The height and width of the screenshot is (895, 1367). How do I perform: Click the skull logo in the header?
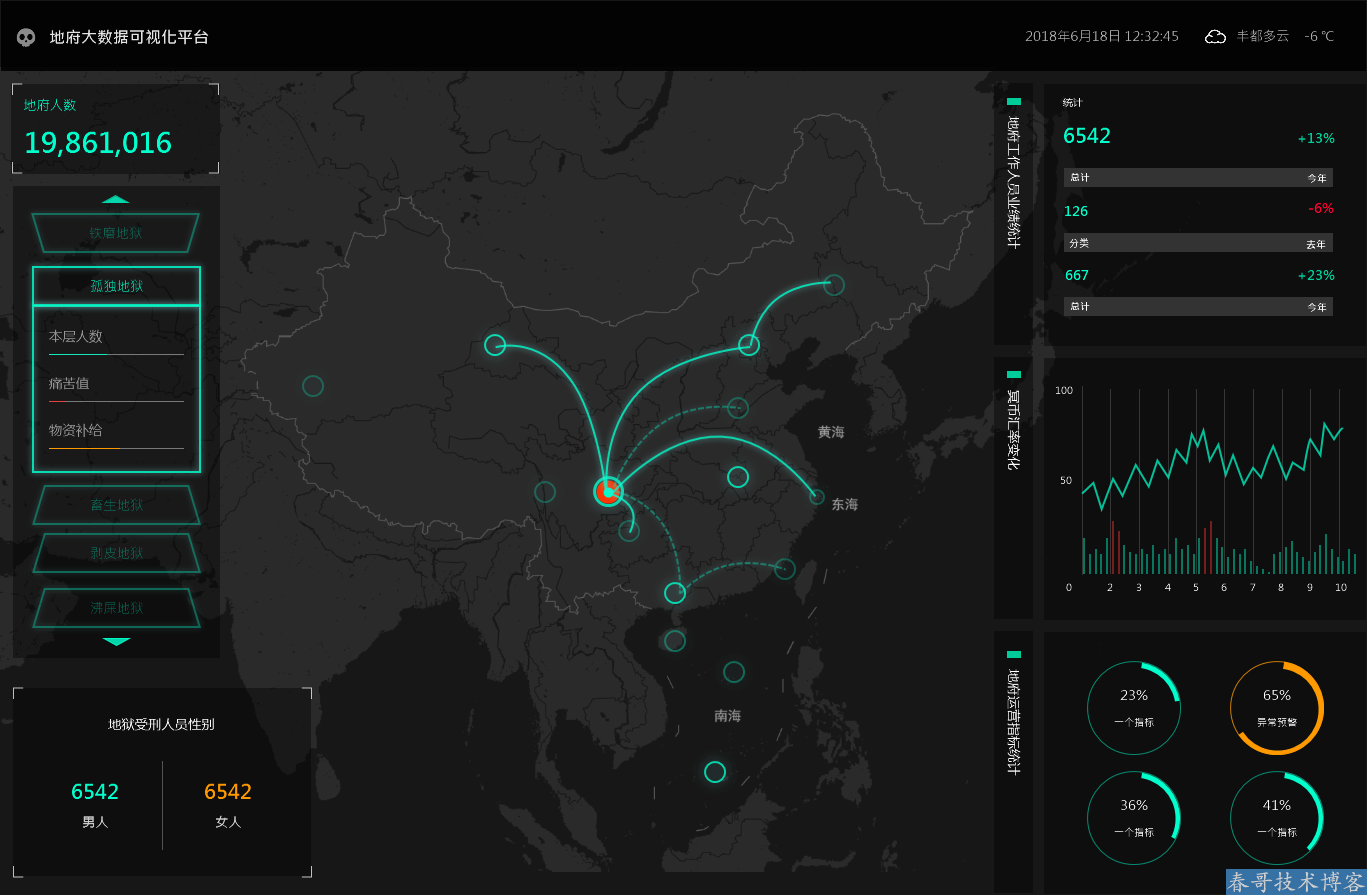click(26, 37)
